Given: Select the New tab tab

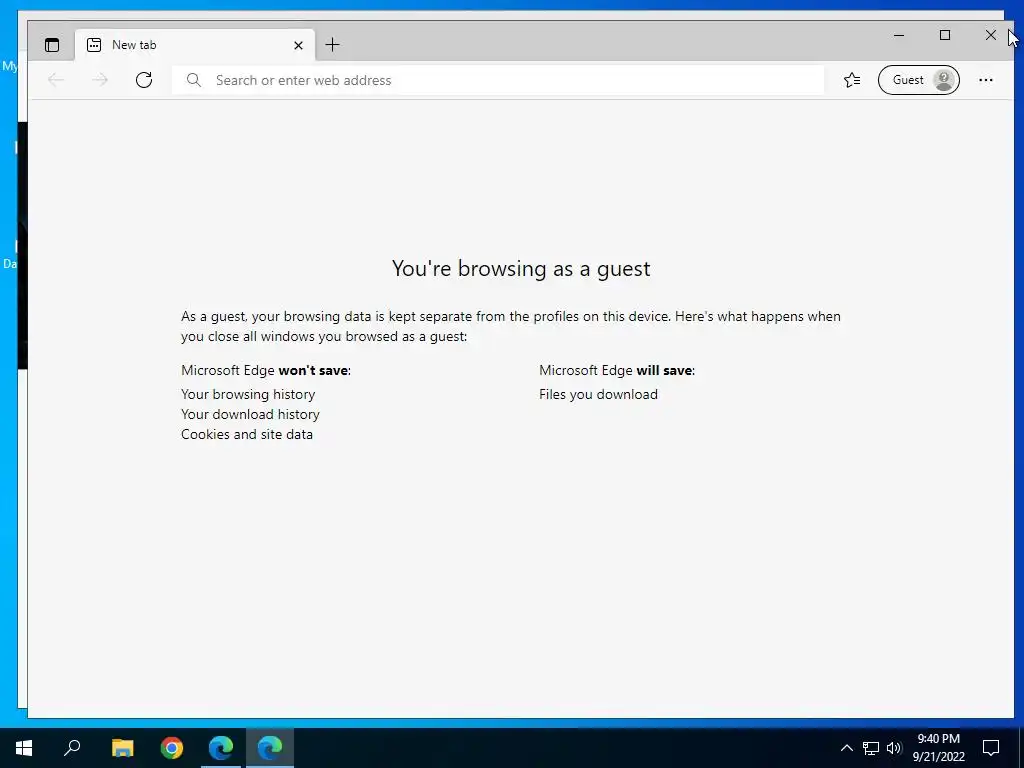Looking at the screenshot, I should (195, 45).
